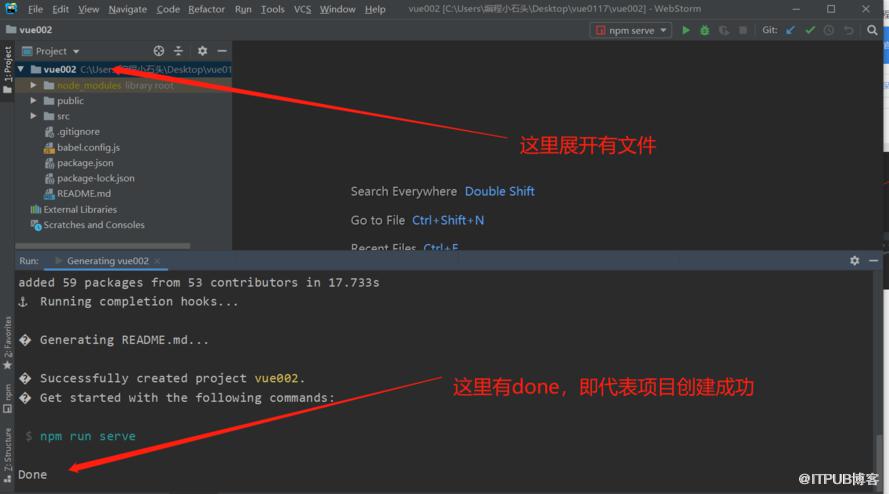Open the VCS menu
889x494 pixels.
pyautogui.click(x=302, y=9)
